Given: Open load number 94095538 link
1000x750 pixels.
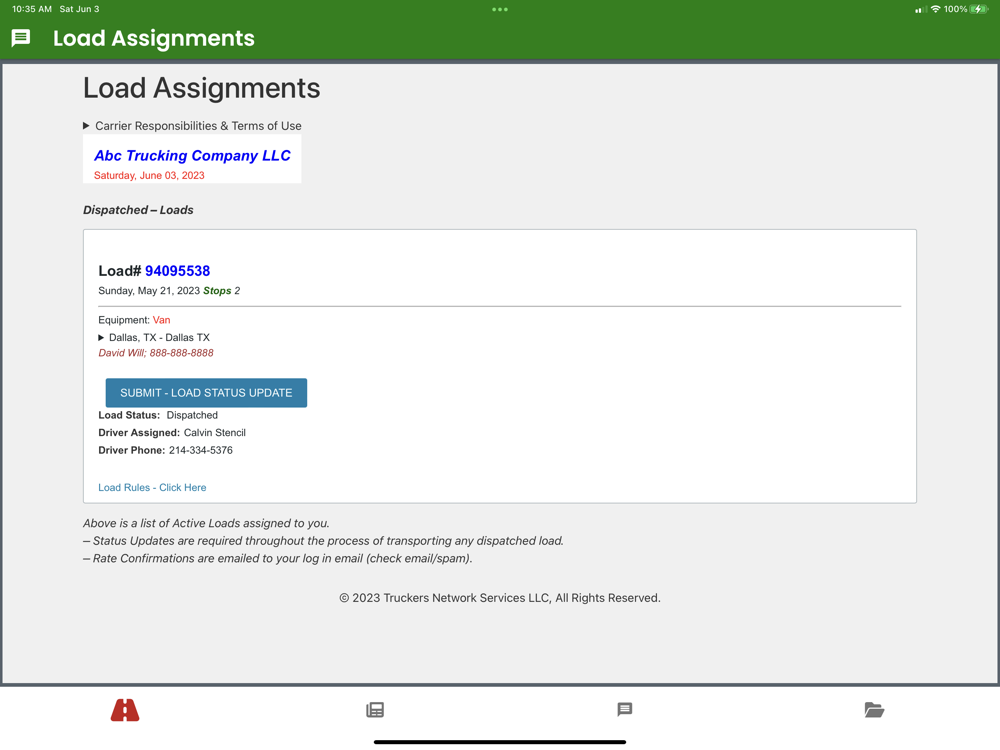Looking at the screenshot, I should (177, 271).
